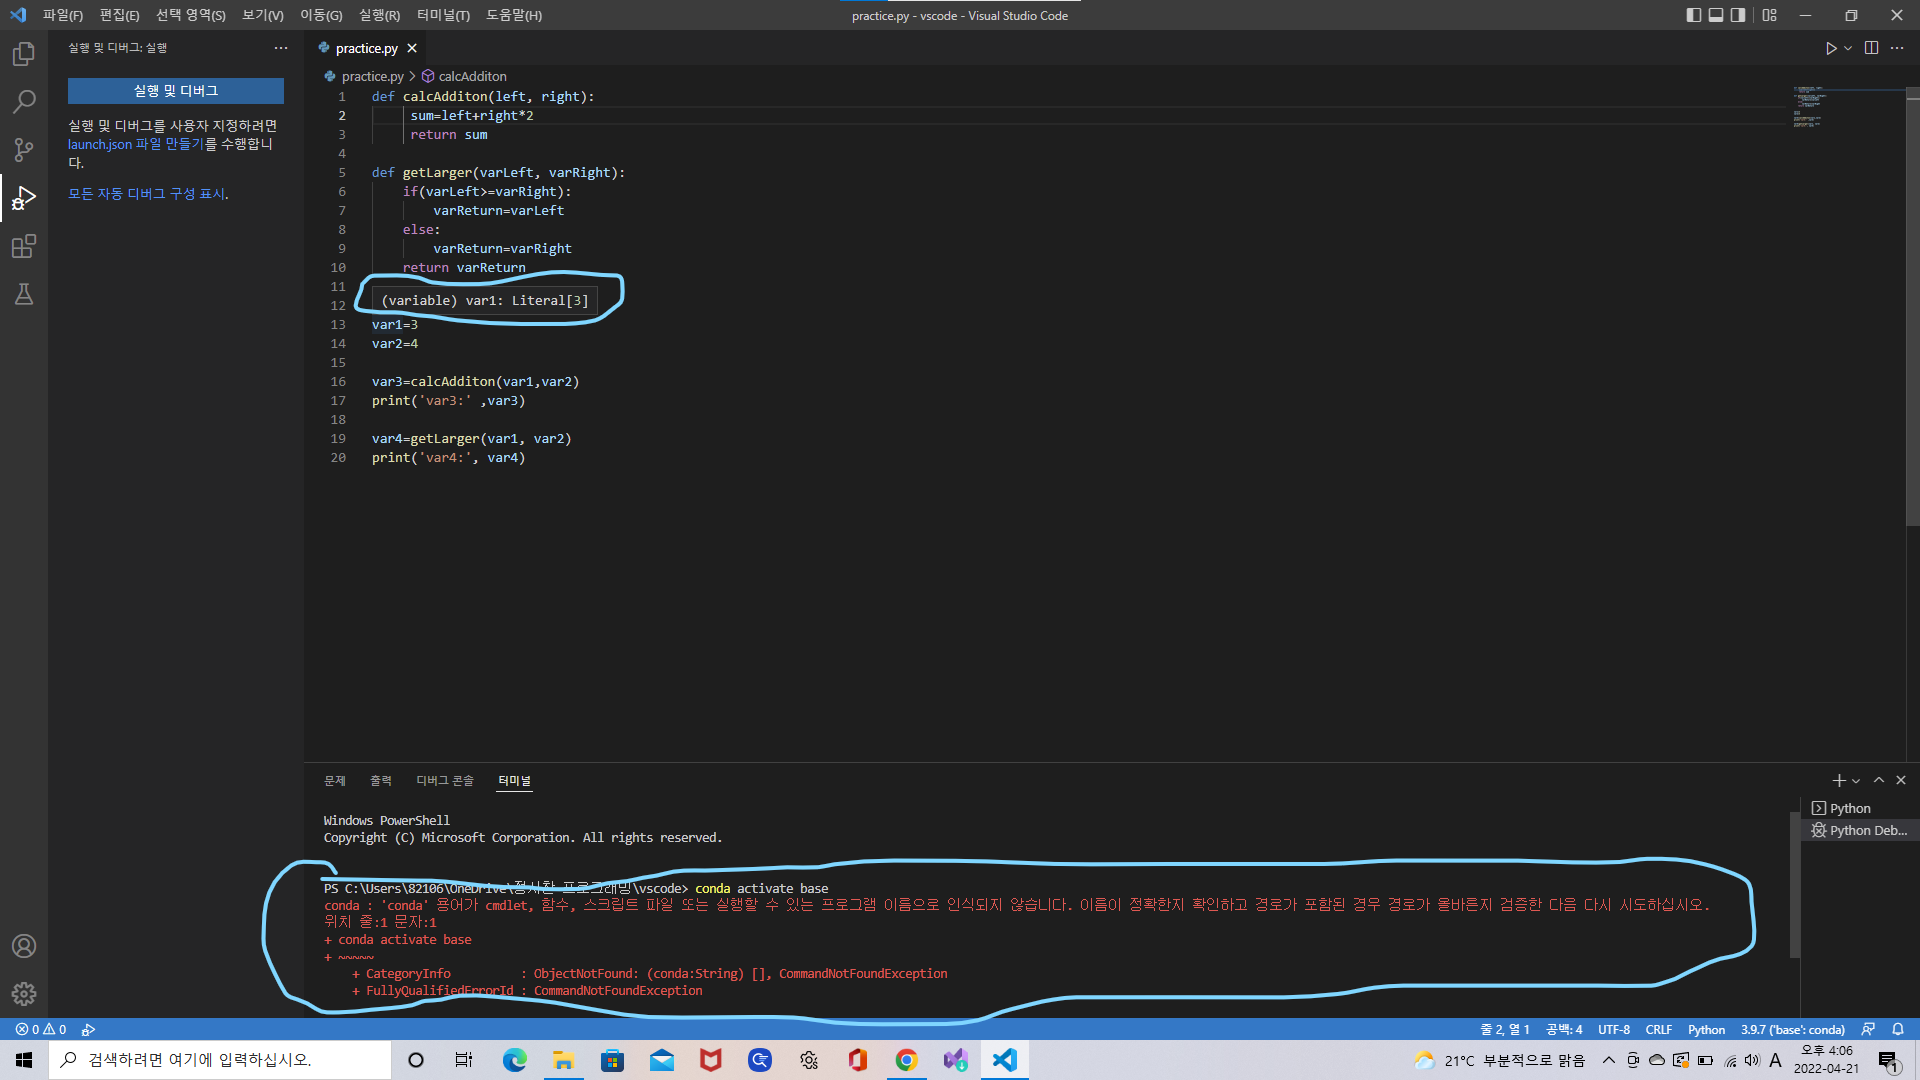Open the Explorer view in activity bar
The height and width of the screenshot is (1080, 1920).
[24, 54]
